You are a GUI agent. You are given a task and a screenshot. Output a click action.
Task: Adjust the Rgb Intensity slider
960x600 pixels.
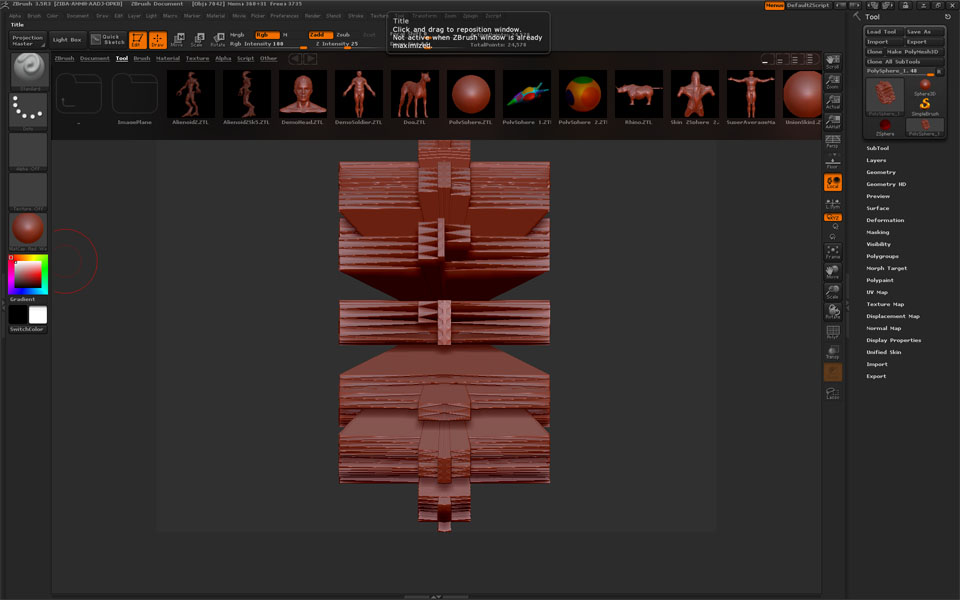(x=268, y=44)
